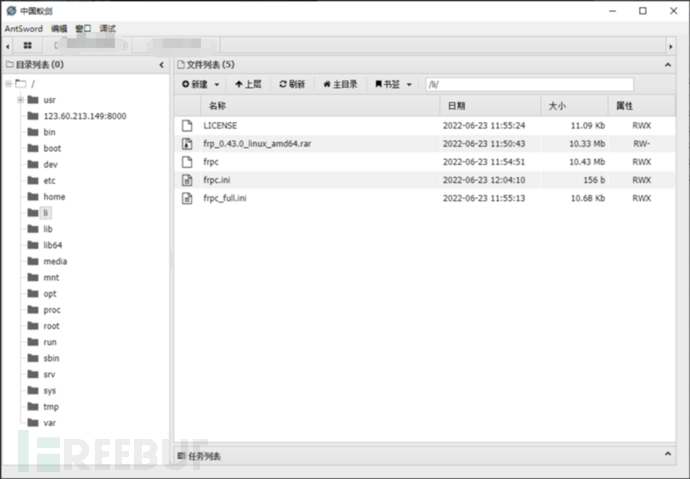This screenshot has width=690, height=479.
Task: Sort by the 日期 column header
Action: coord(491,106)
